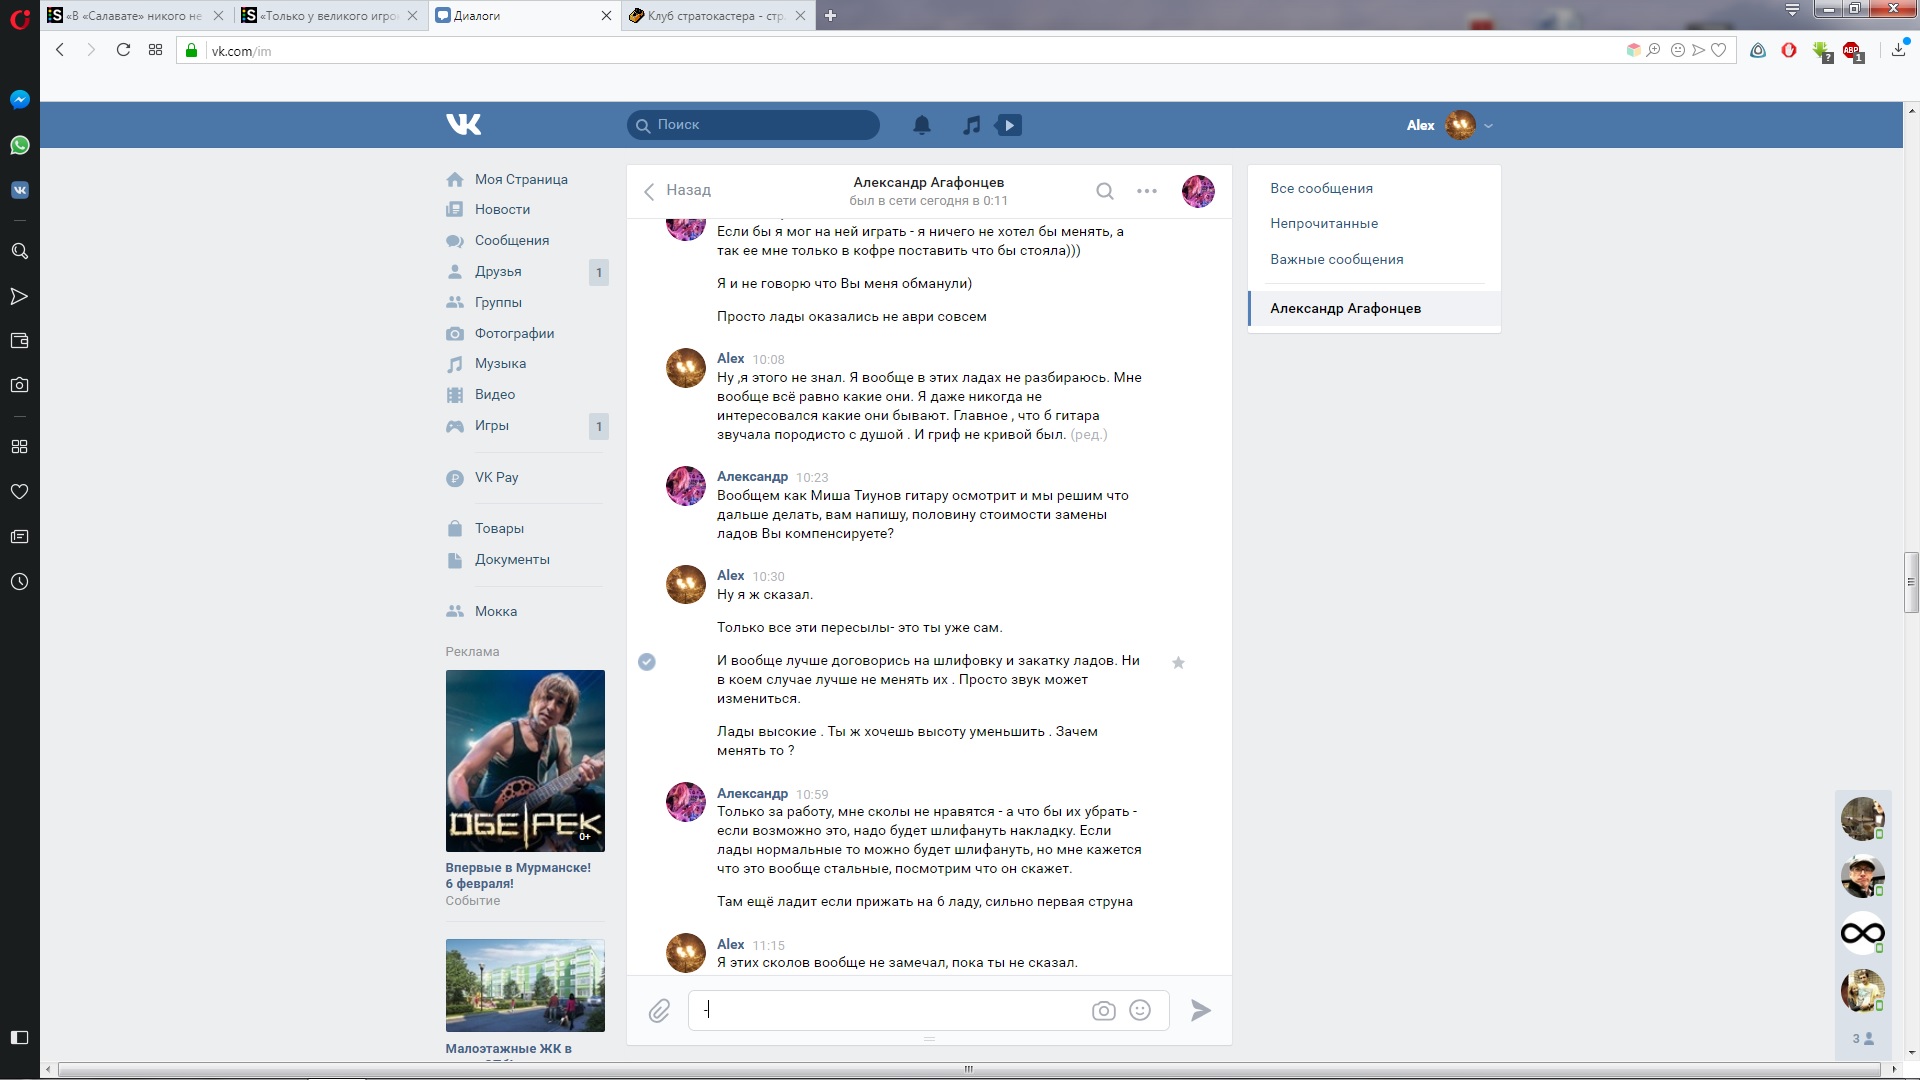This screenshot has height=1080, width=1920.
Task: Expand the Opera tabs menu button
Action: point(1792,10)
